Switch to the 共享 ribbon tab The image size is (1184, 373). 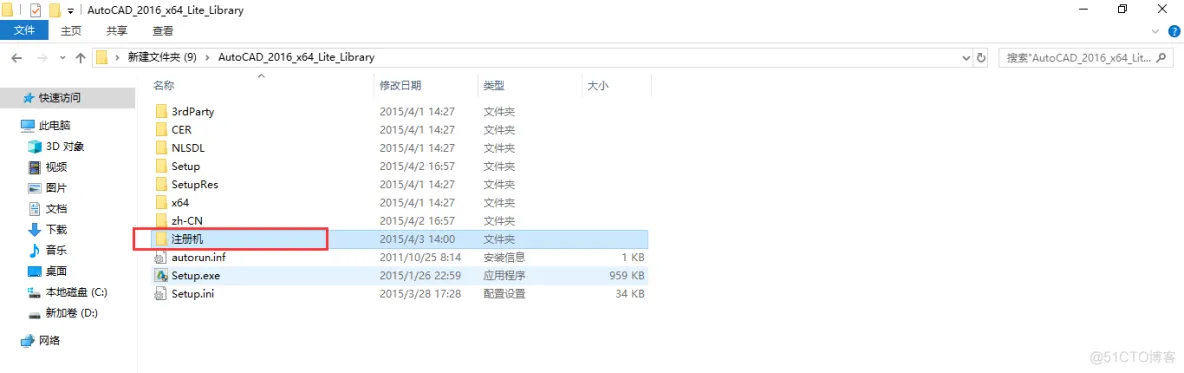pyautogui.click(x=117, y=31)
